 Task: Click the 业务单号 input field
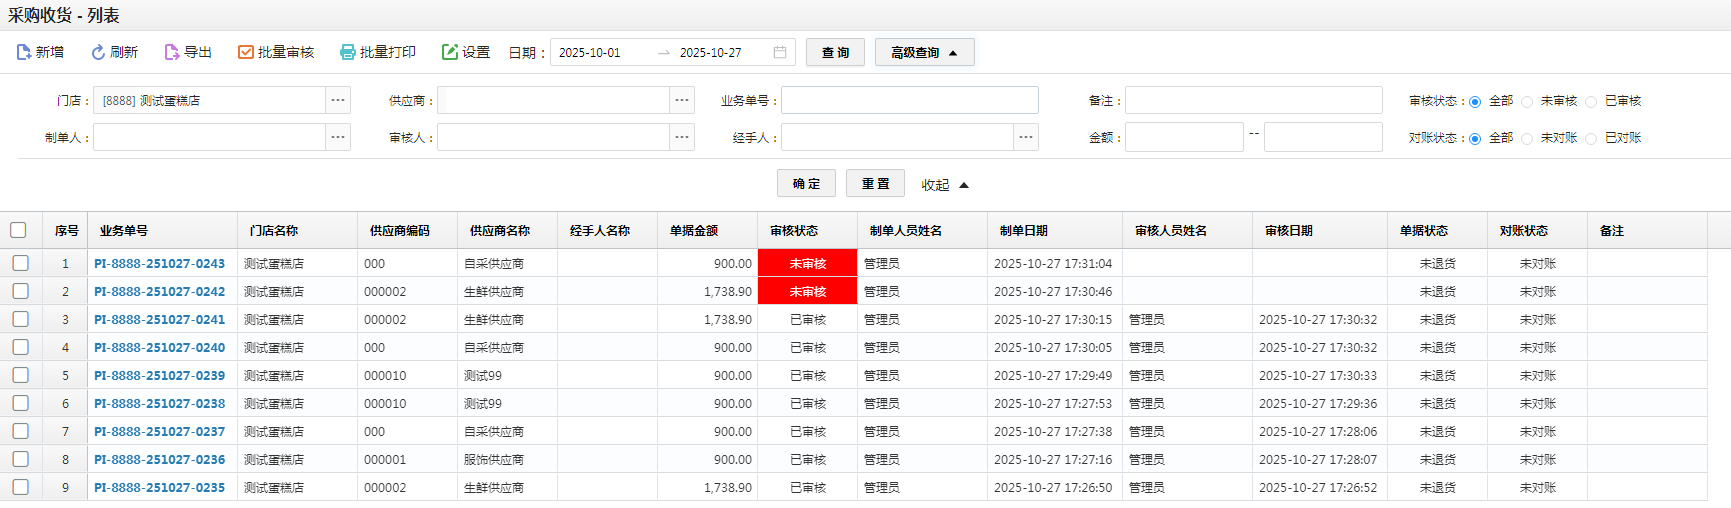point(909,100)
